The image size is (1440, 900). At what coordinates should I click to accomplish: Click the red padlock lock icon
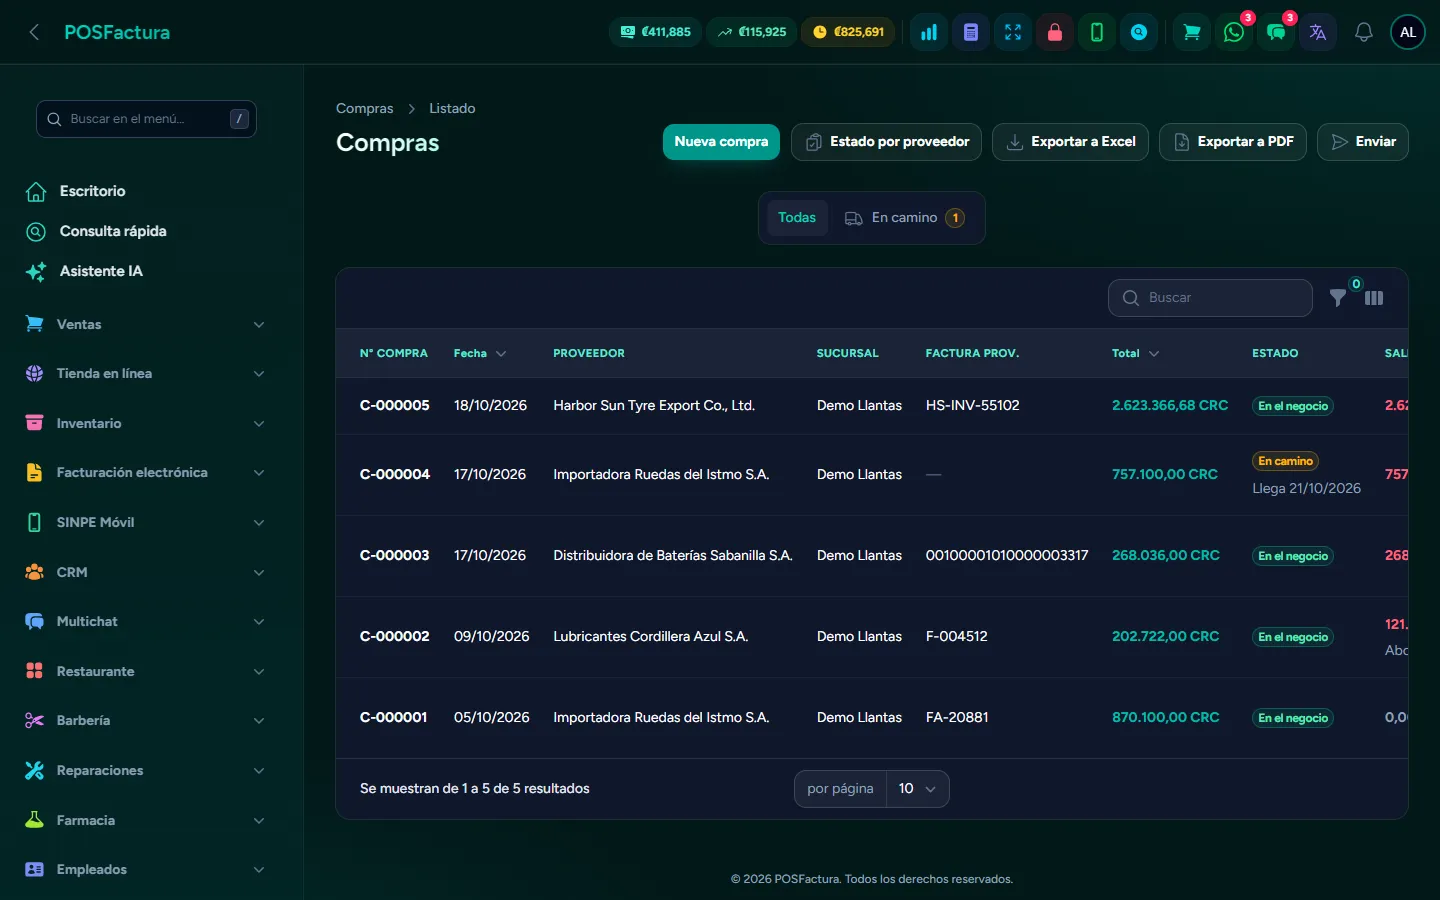[x=1055, y=32]
